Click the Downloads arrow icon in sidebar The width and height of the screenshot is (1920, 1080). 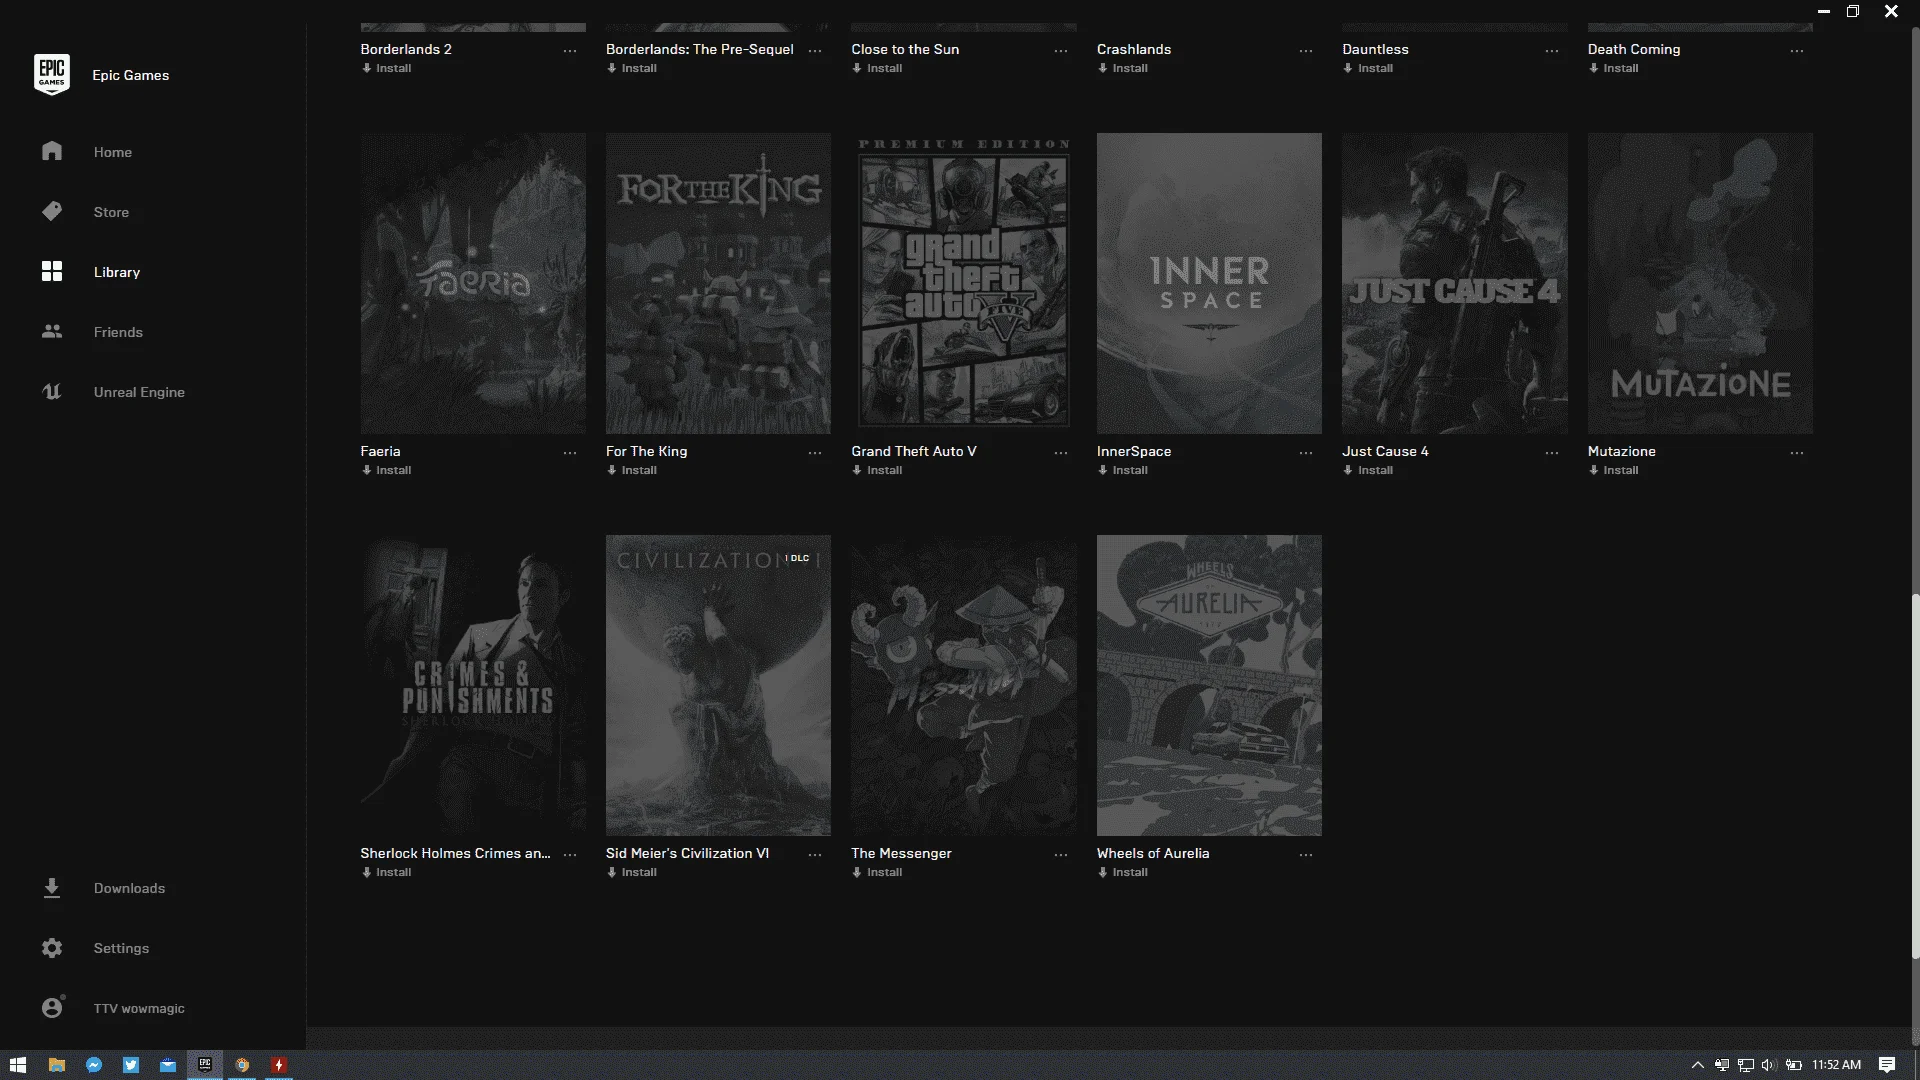coord(52,888)
